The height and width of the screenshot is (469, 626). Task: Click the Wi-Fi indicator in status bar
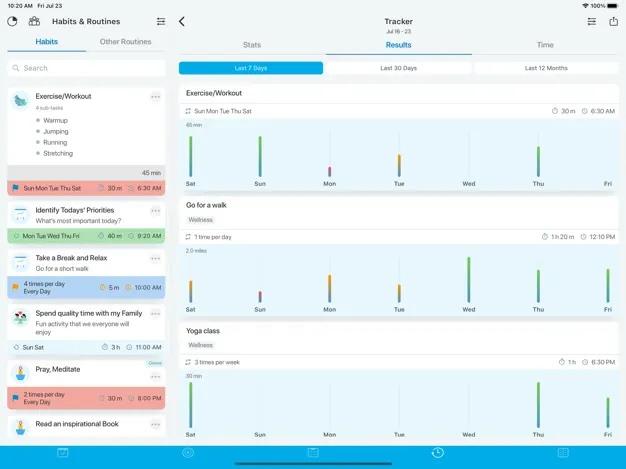(585, 6)
